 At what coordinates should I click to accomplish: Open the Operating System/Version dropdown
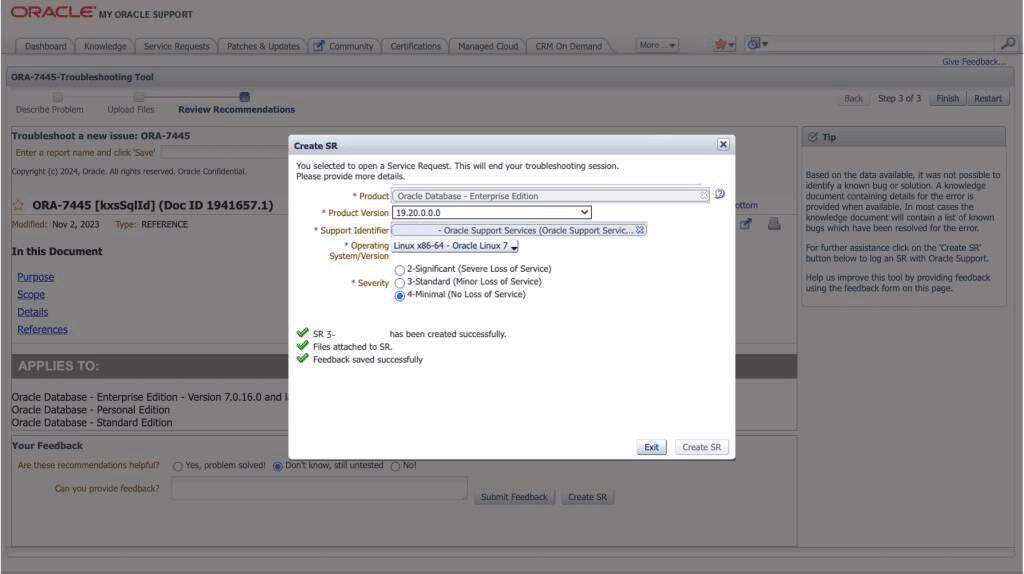tap(455, 246)
